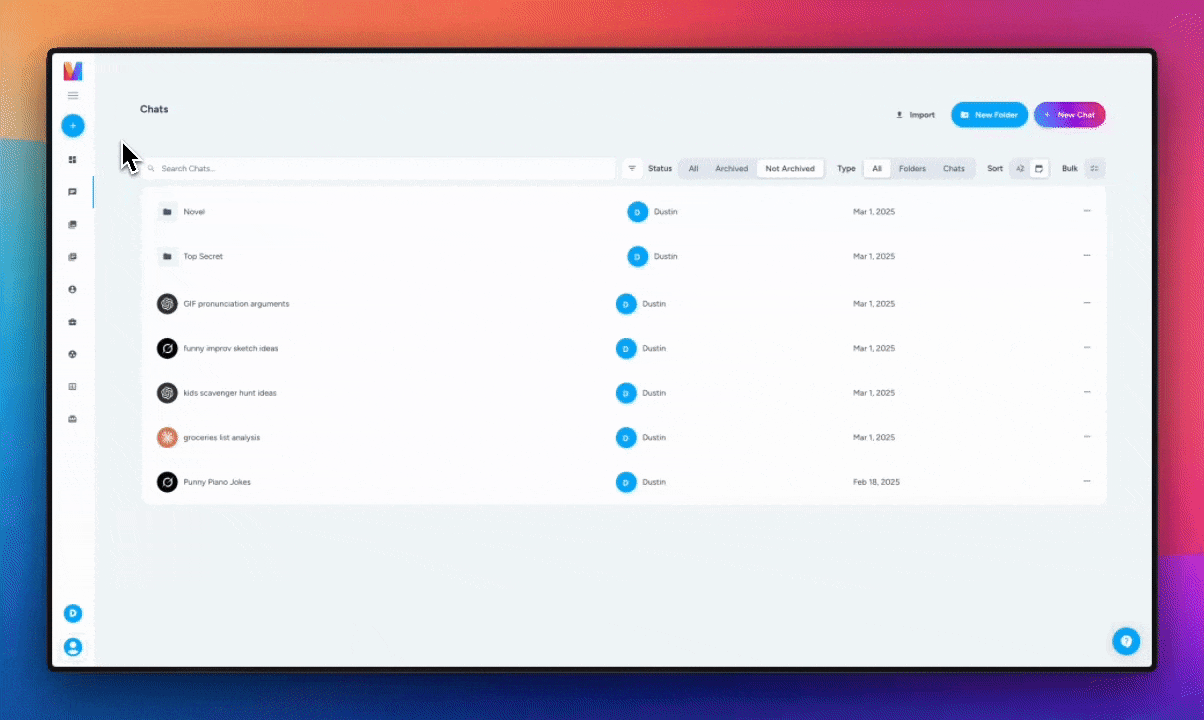Screen dimensions: 1204x720
Task: Click the model icon for GIF pronunciation arguments
Action: [167, 304]
